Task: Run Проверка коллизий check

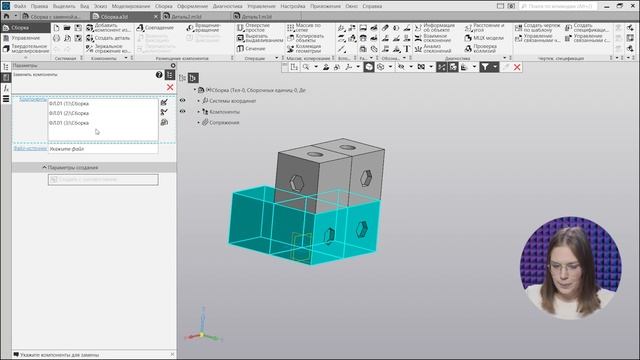Action: (481, 49)
